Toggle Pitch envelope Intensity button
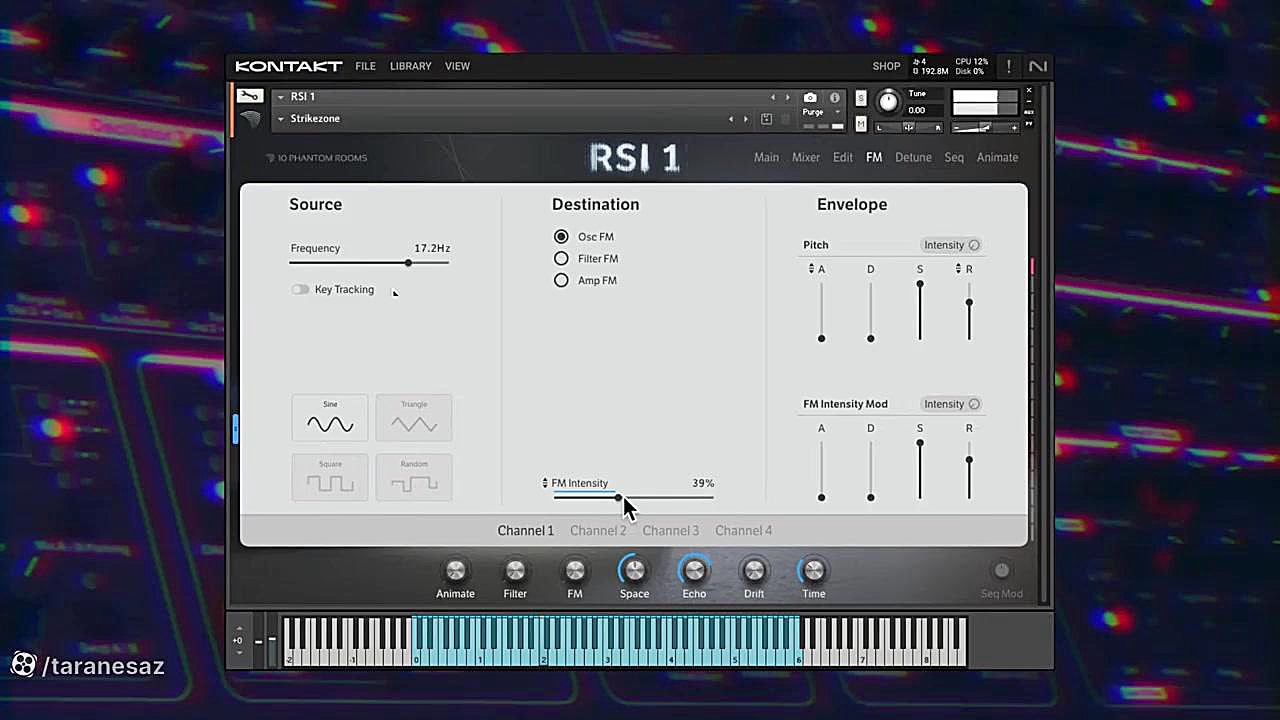1280x720 pixels. click(952, 245)
